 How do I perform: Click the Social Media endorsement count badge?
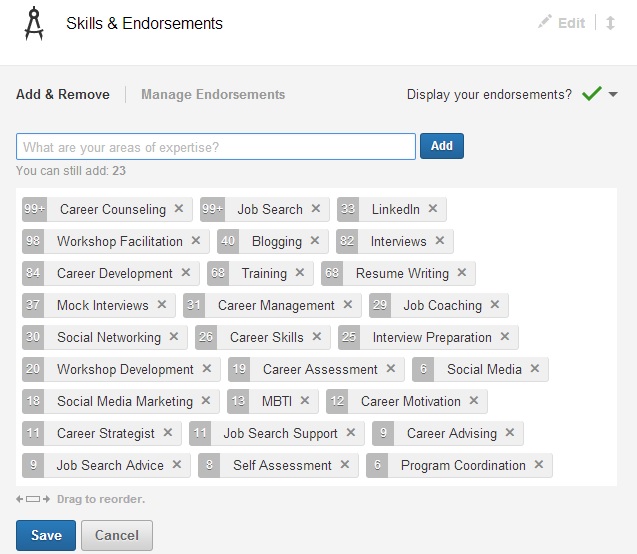click(423, 369)
